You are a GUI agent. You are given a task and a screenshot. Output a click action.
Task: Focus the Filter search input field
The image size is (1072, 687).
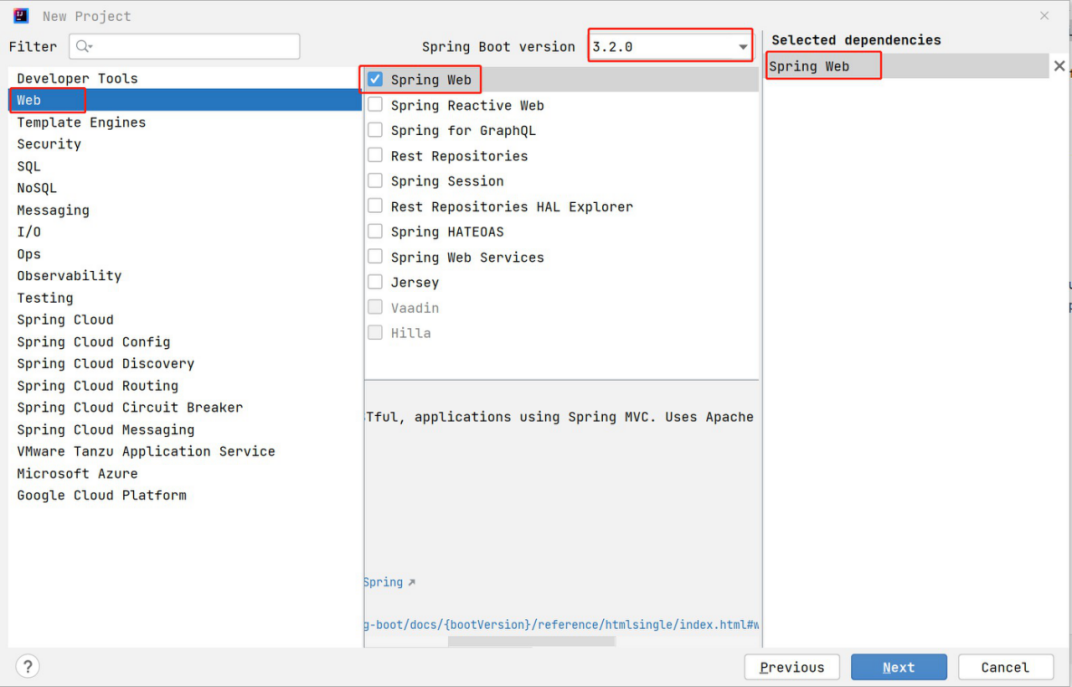click(x=185, y=46)
